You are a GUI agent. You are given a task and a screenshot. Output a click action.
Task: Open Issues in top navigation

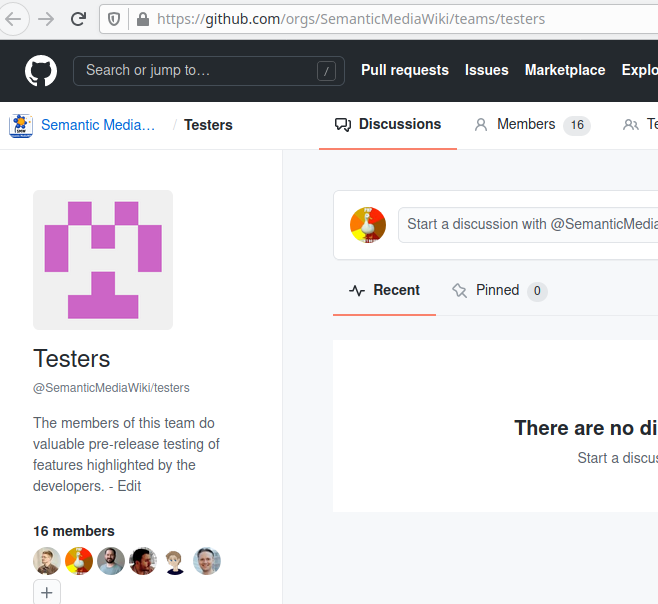pos(486,70)
